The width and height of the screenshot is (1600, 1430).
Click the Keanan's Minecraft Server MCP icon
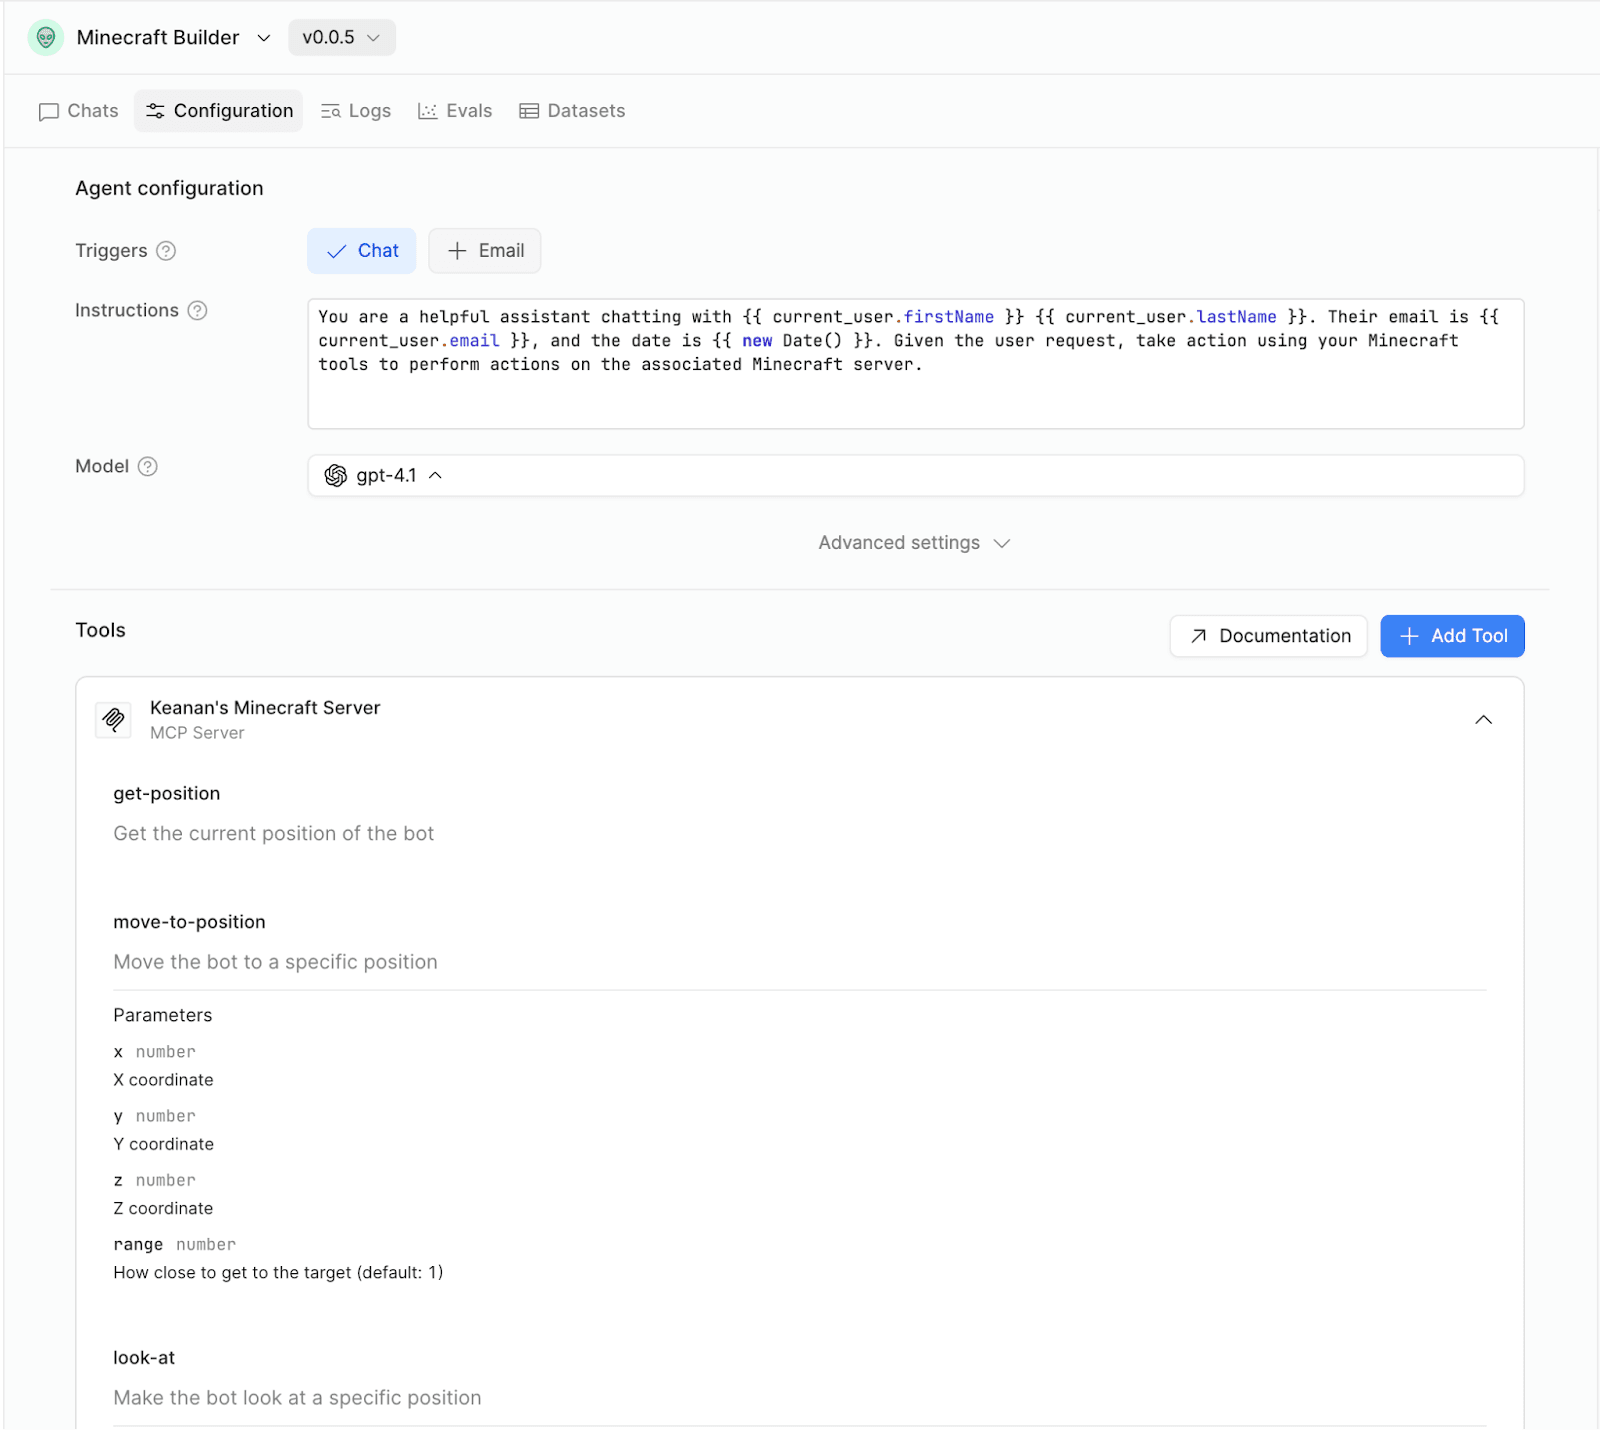(x=113, y=719)
